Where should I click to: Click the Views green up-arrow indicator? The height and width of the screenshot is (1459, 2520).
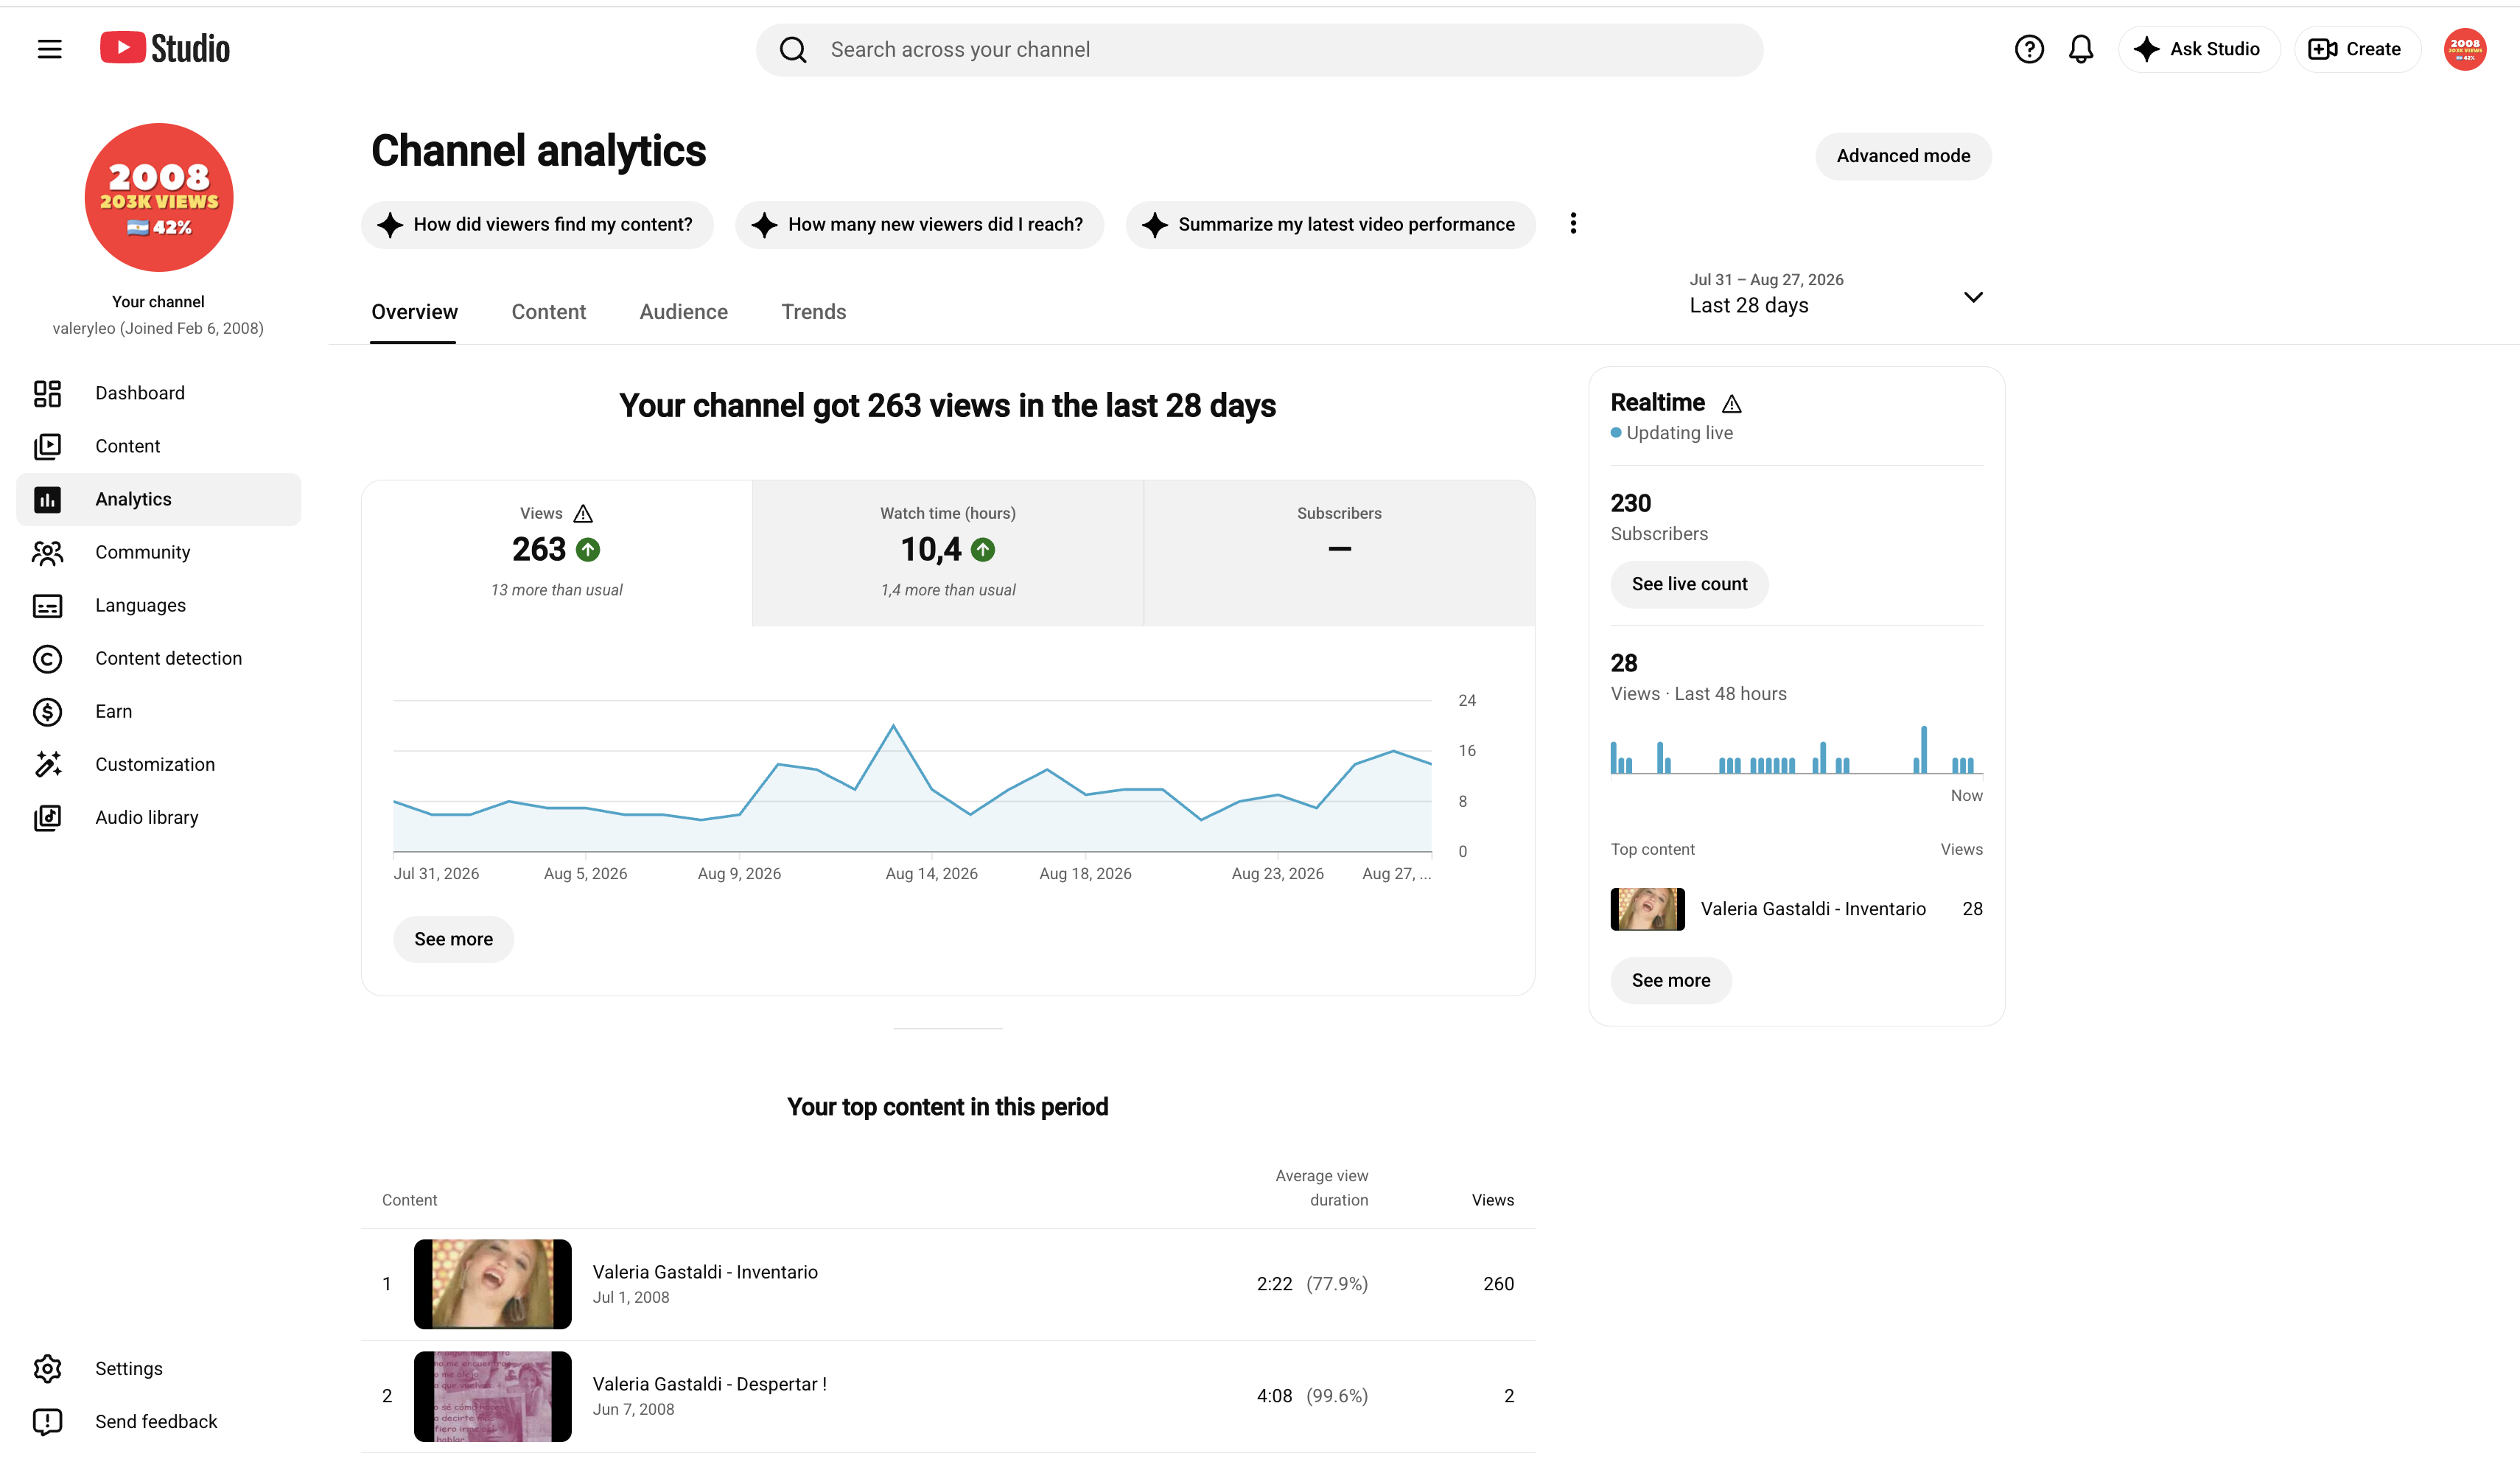(588, 549)
